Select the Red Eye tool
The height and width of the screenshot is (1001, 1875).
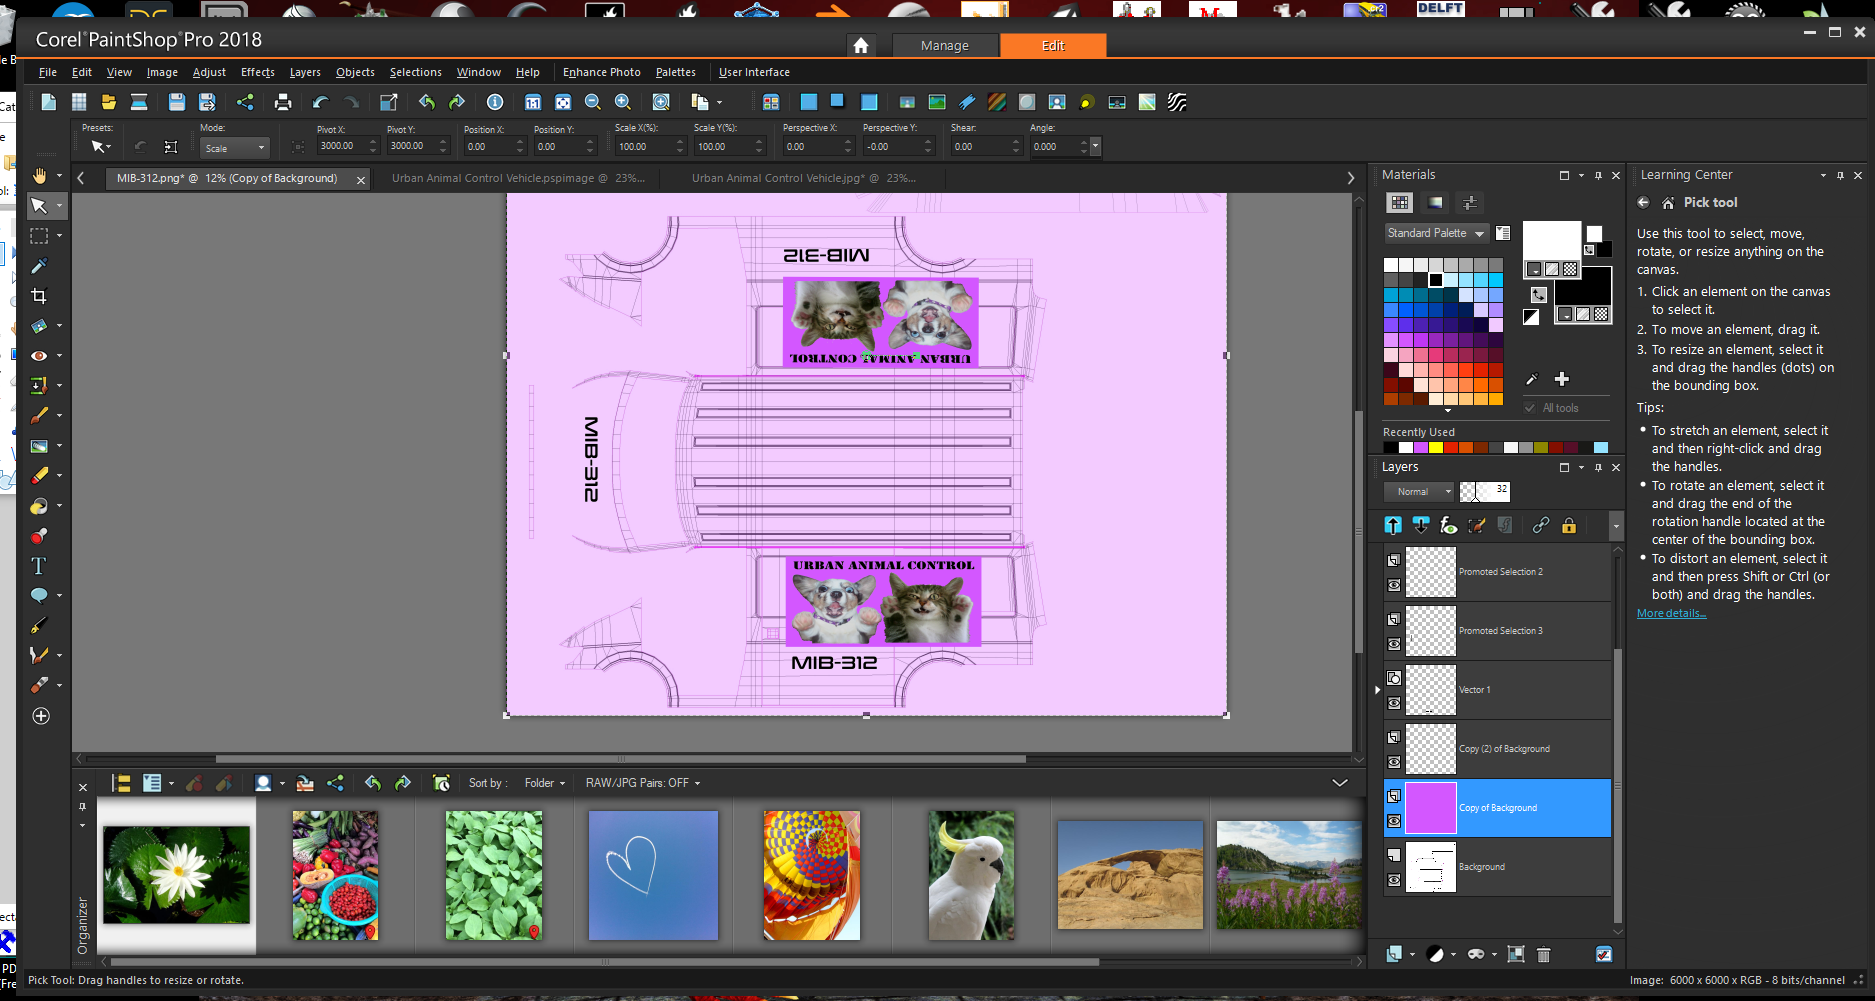pos(39,356)
